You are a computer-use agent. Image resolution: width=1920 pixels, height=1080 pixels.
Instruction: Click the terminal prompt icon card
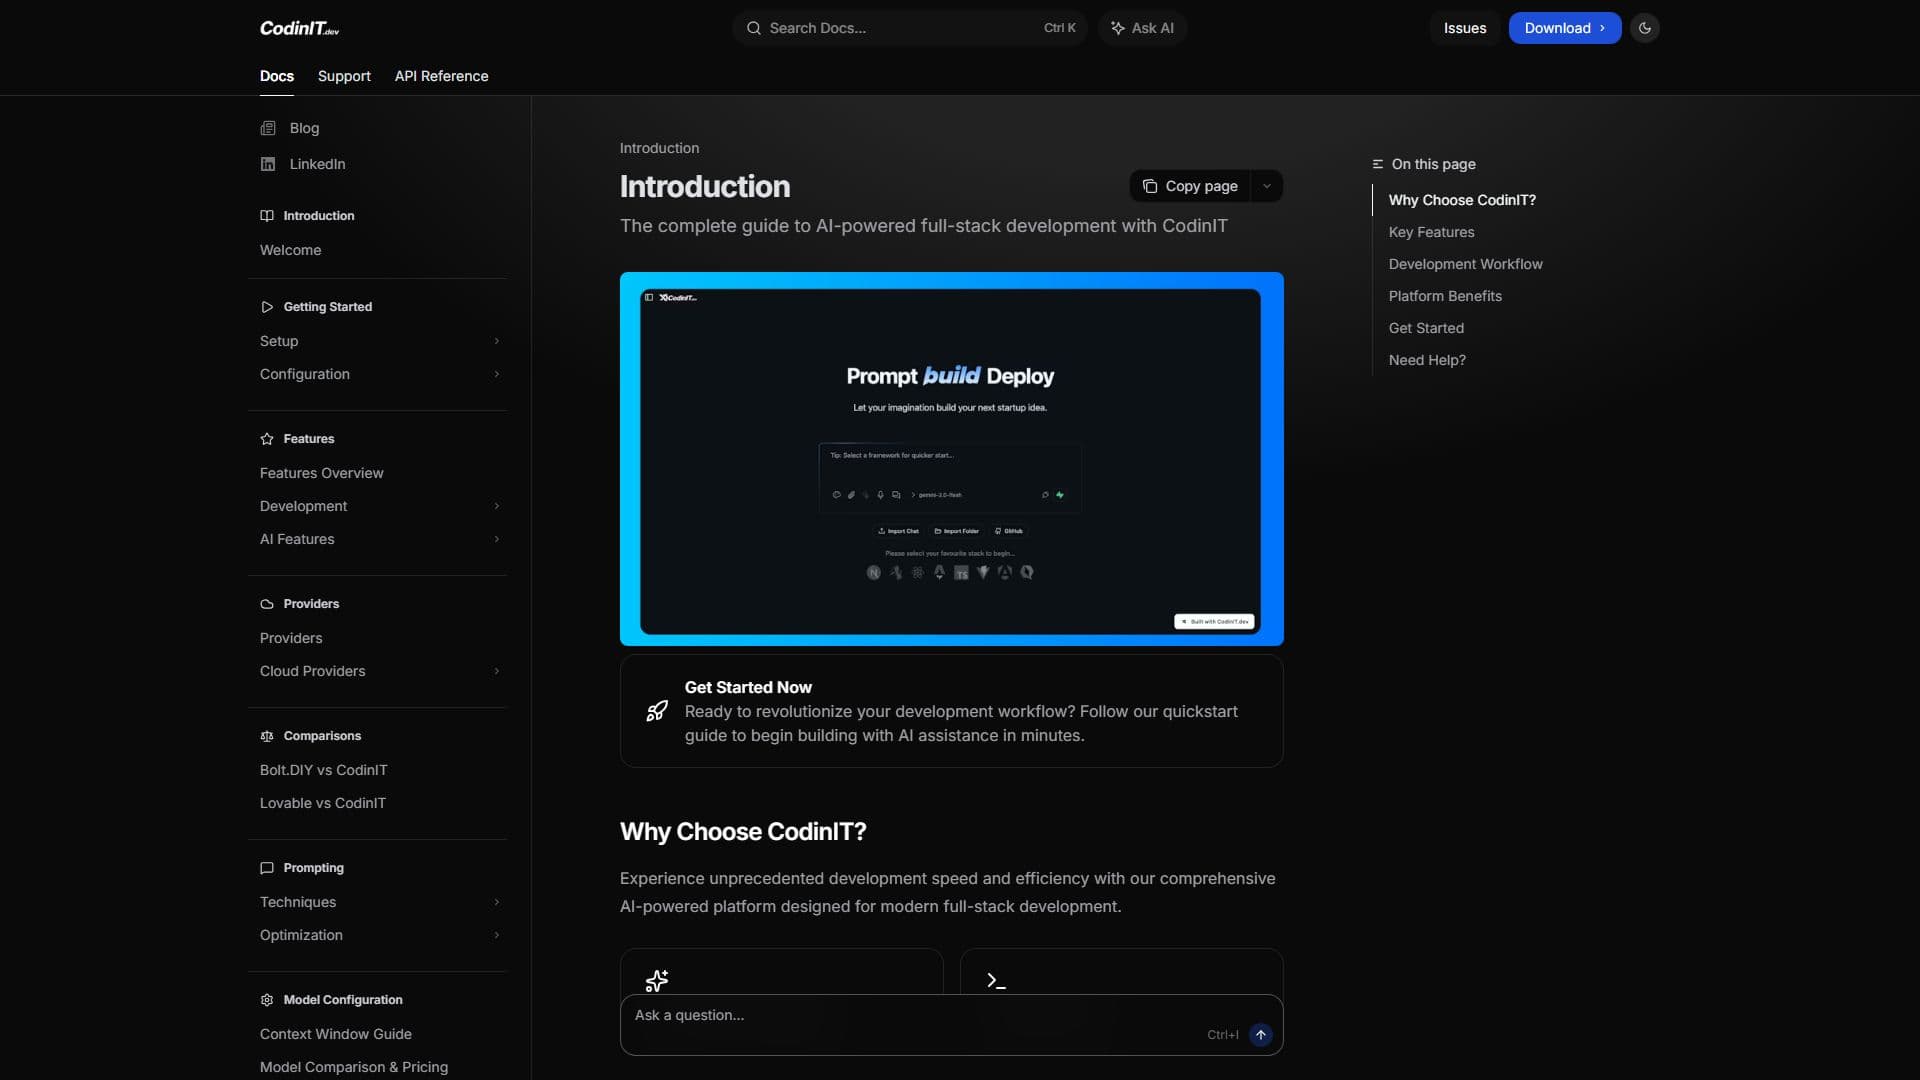[996, 981]
